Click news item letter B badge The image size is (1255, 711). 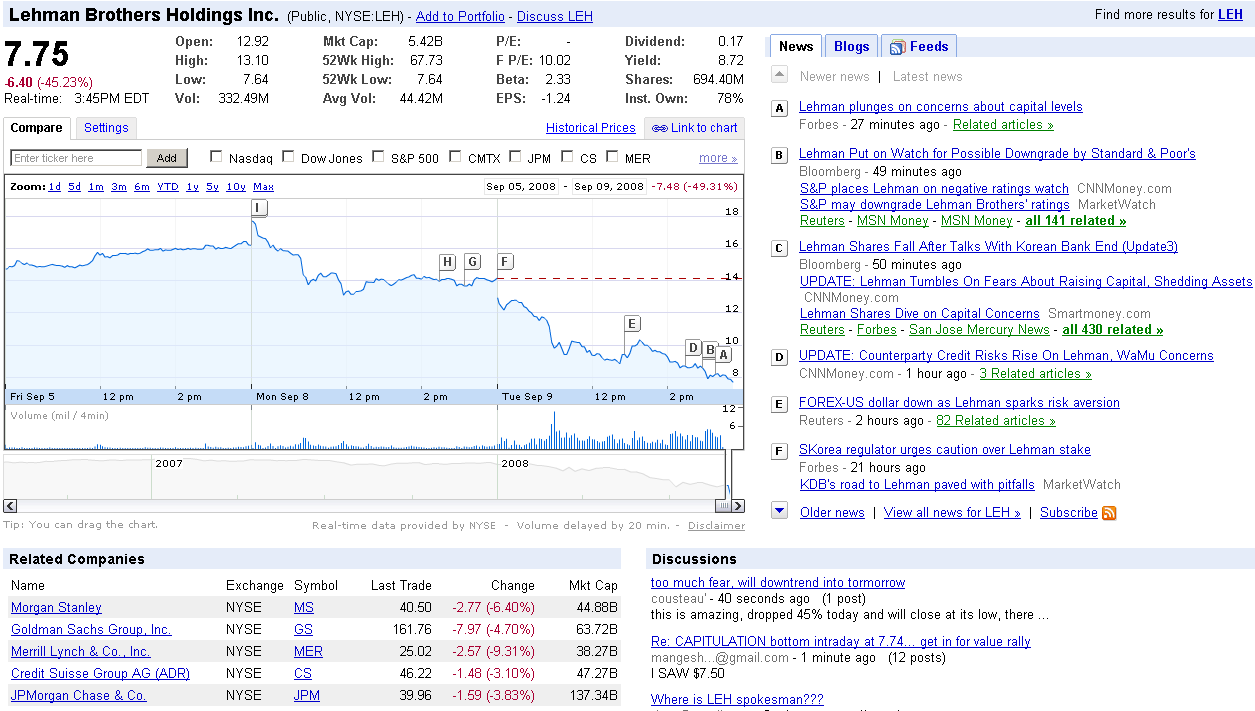[780, 155]
